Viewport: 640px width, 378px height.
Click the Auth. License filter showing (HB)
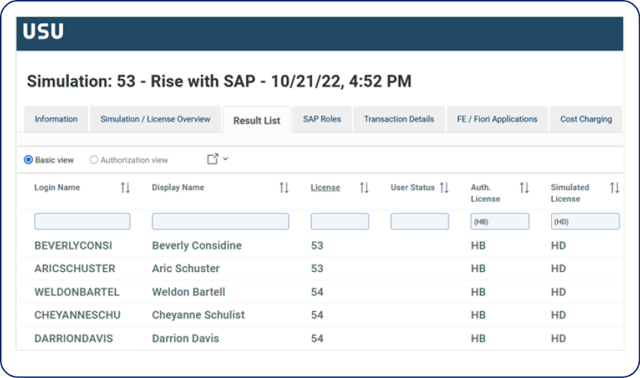point(500,221)
